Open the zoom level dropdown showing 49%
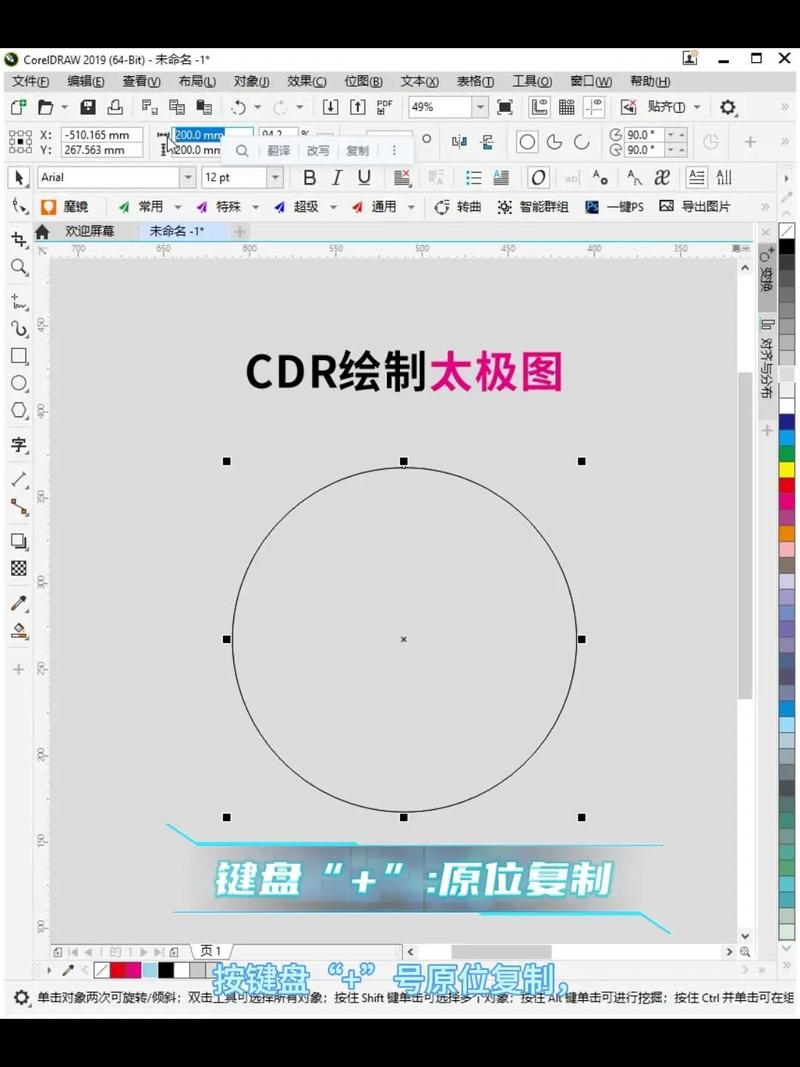Viewport: 800px width, 1067px height. (x=478, y=107)
